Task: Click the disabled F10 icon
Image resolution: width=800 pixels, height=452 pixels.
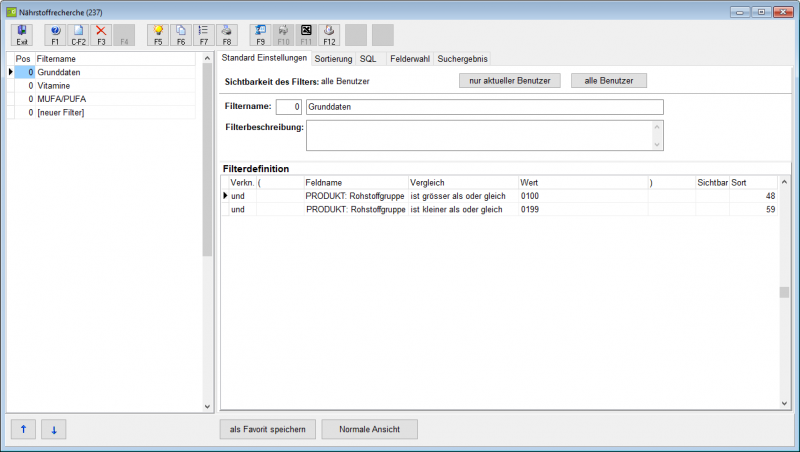Action: [x=284, y=35]
